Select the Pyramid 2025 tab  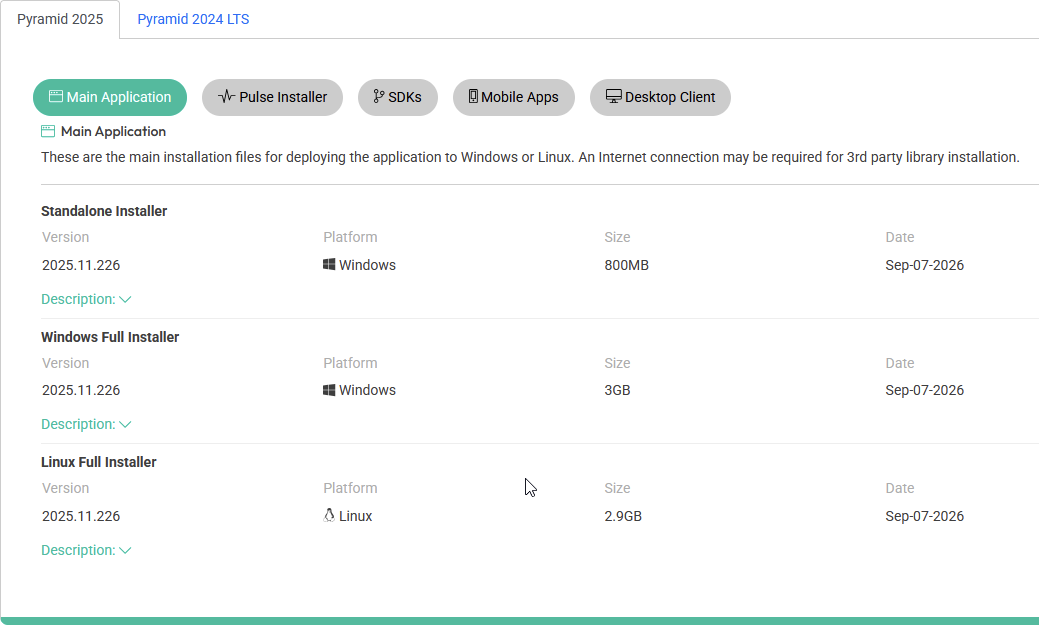60,19
